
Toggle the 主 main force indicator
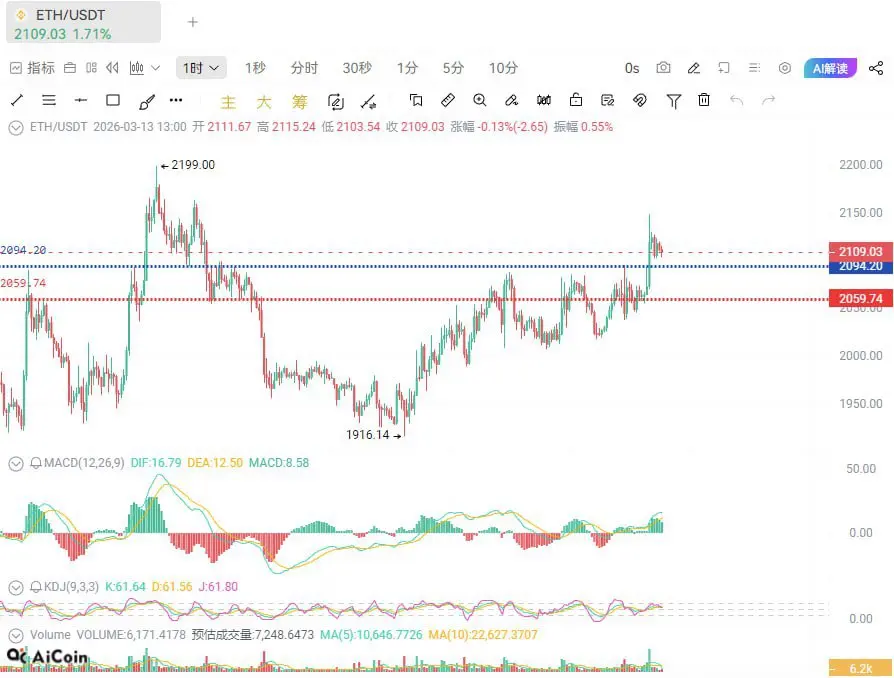pyautogui.click(x=228, y=102)
